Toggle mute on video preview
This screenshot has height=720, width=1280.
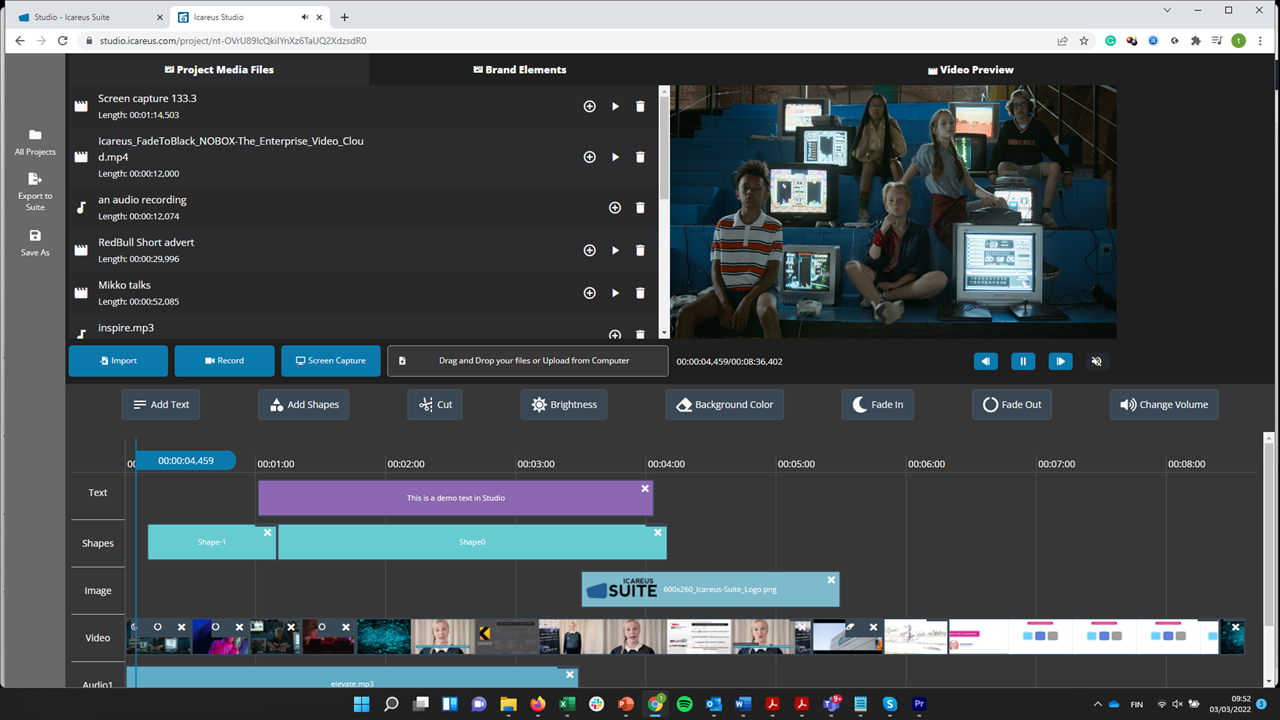[1097, 361]
